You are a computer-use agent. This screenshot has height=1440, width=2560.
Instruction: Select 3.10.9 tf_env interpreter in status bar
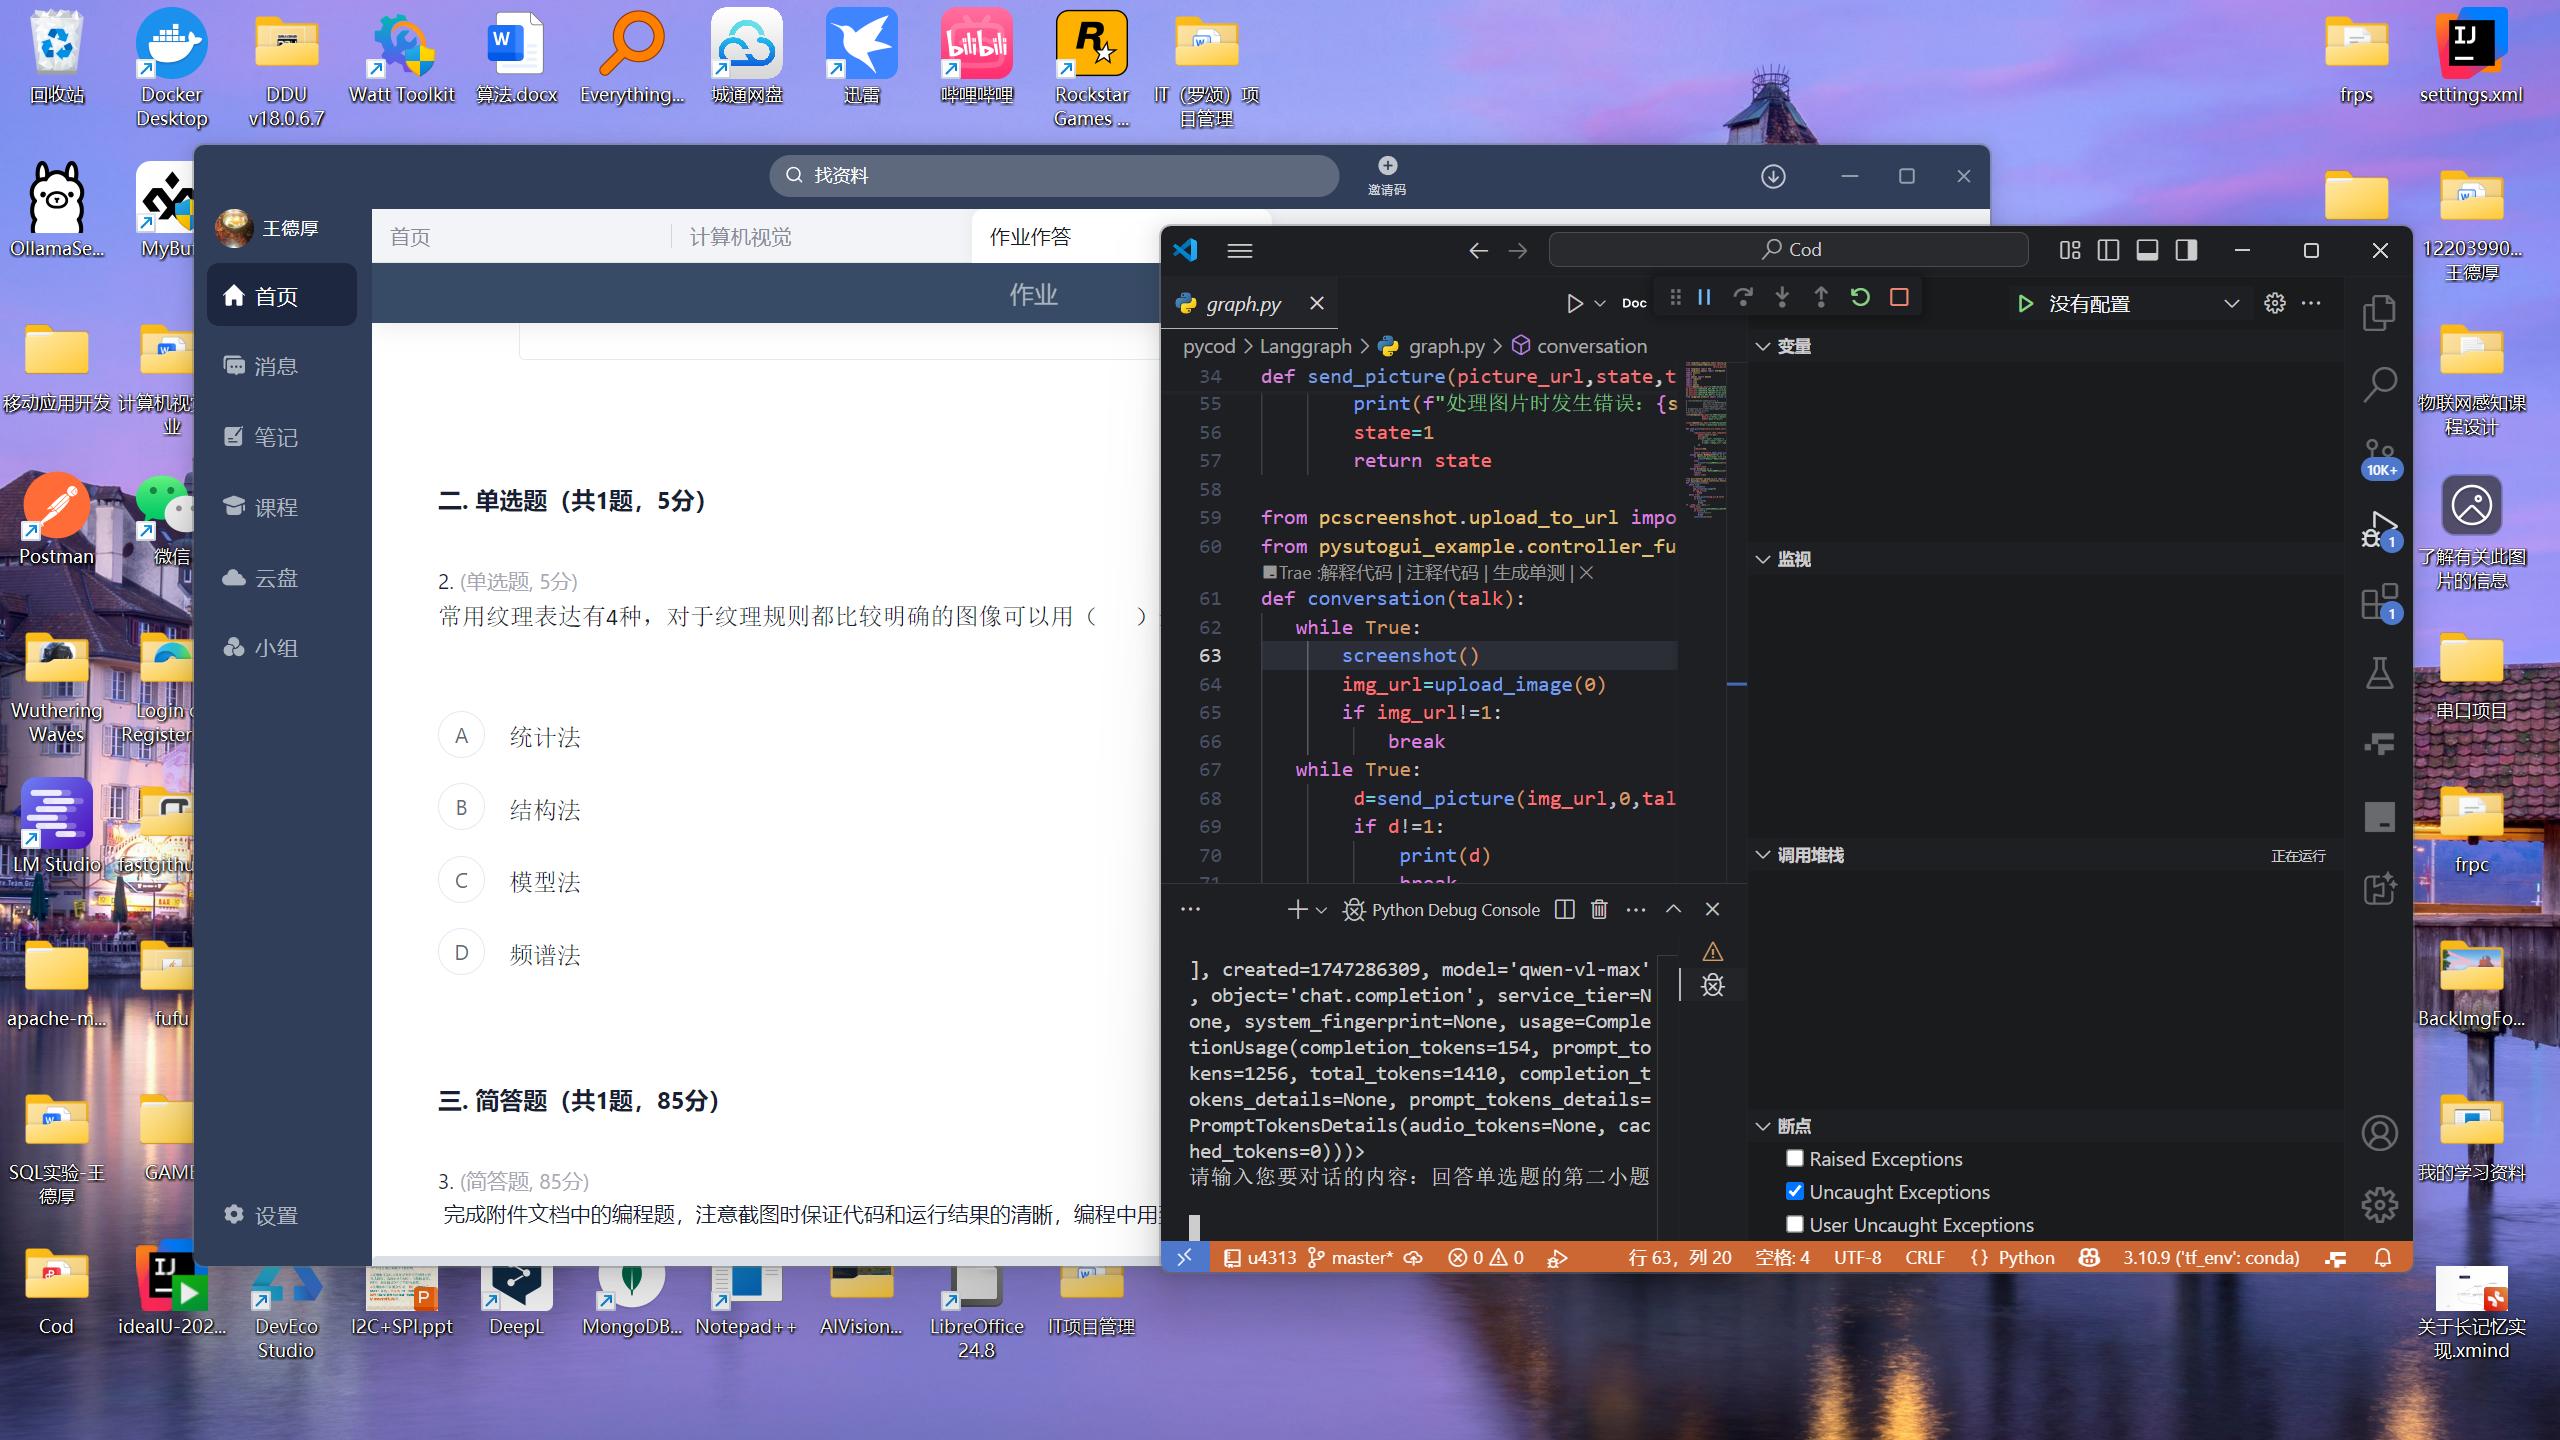pos(2211,1258)
